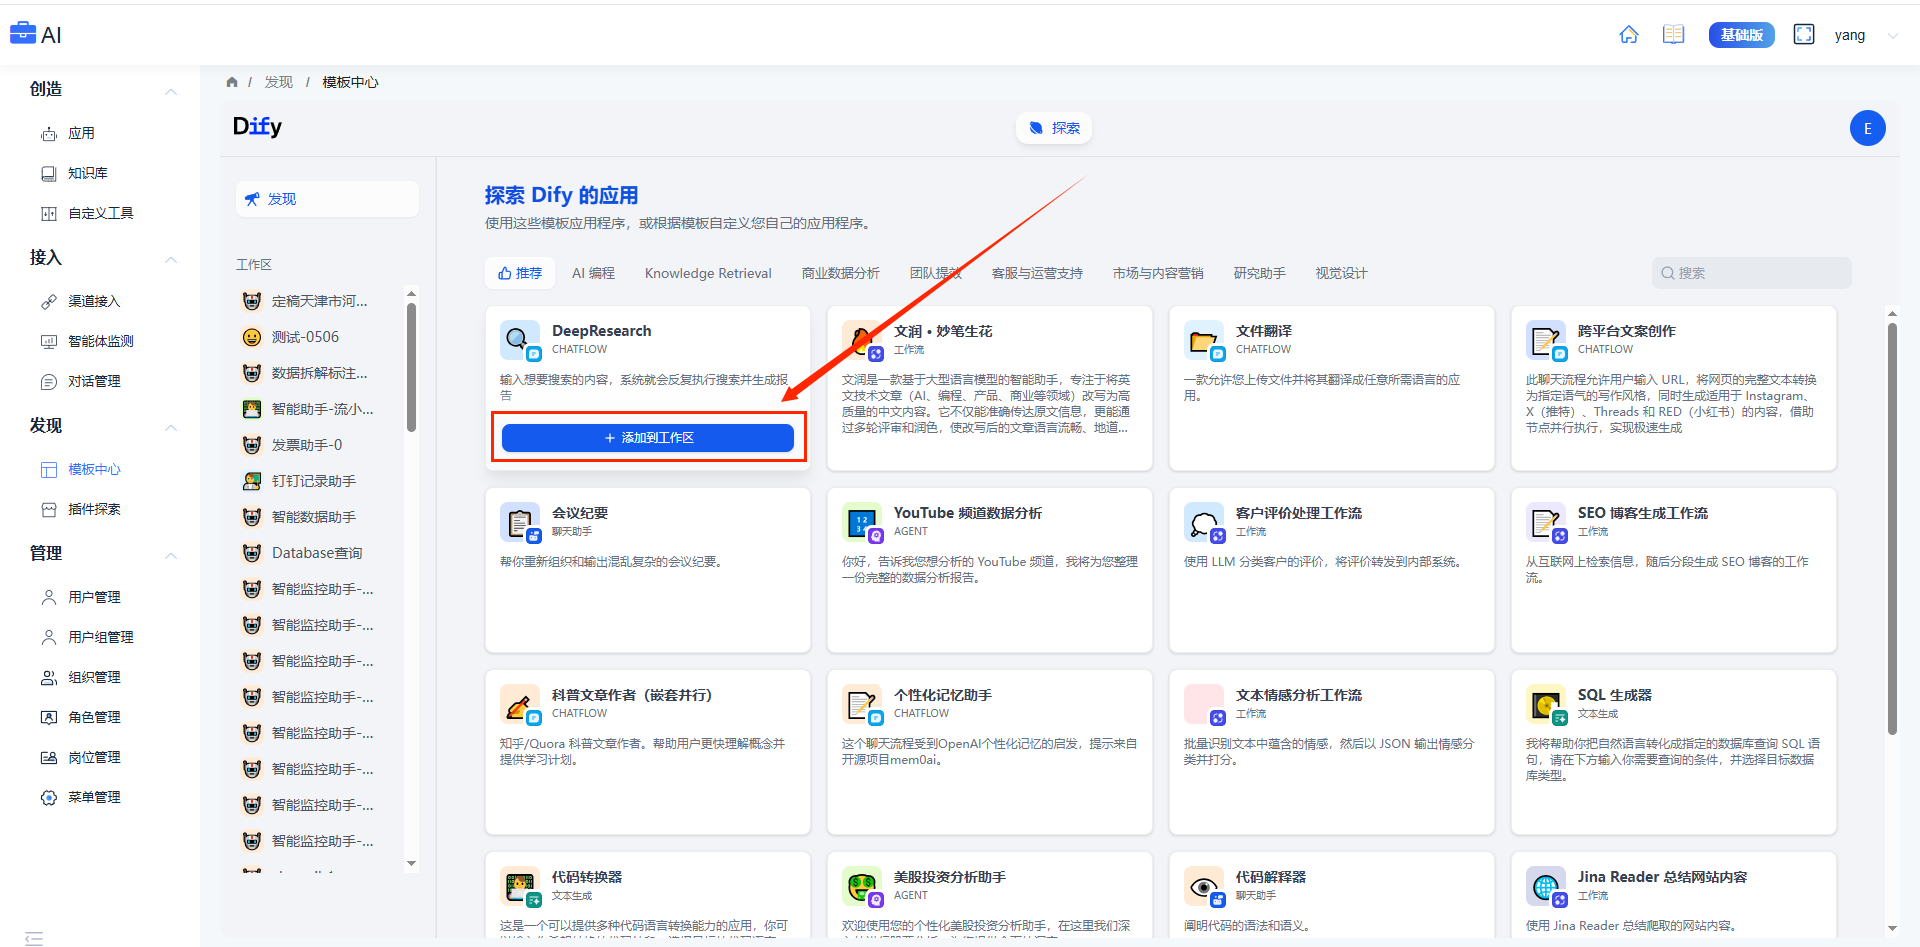Open the SEO 博客生成工作流 card title
1920x947 pixels.
click(x=1643, y=513)
